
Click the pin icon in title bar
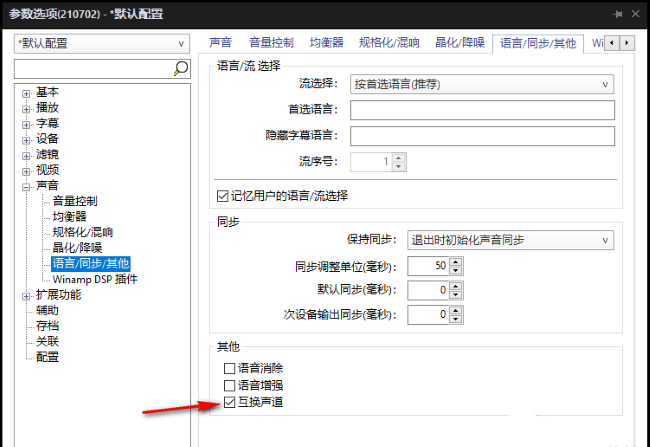[618, 14]
